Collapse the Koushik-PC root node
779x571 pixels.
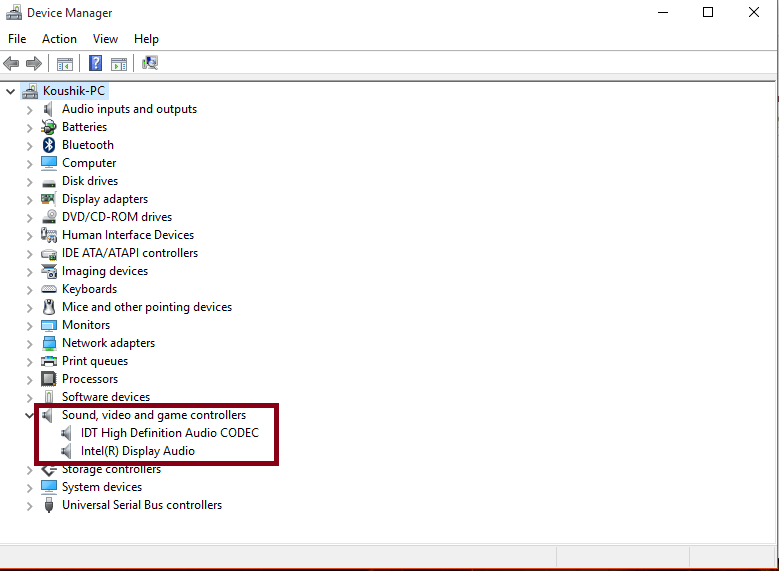pos(10,91)
